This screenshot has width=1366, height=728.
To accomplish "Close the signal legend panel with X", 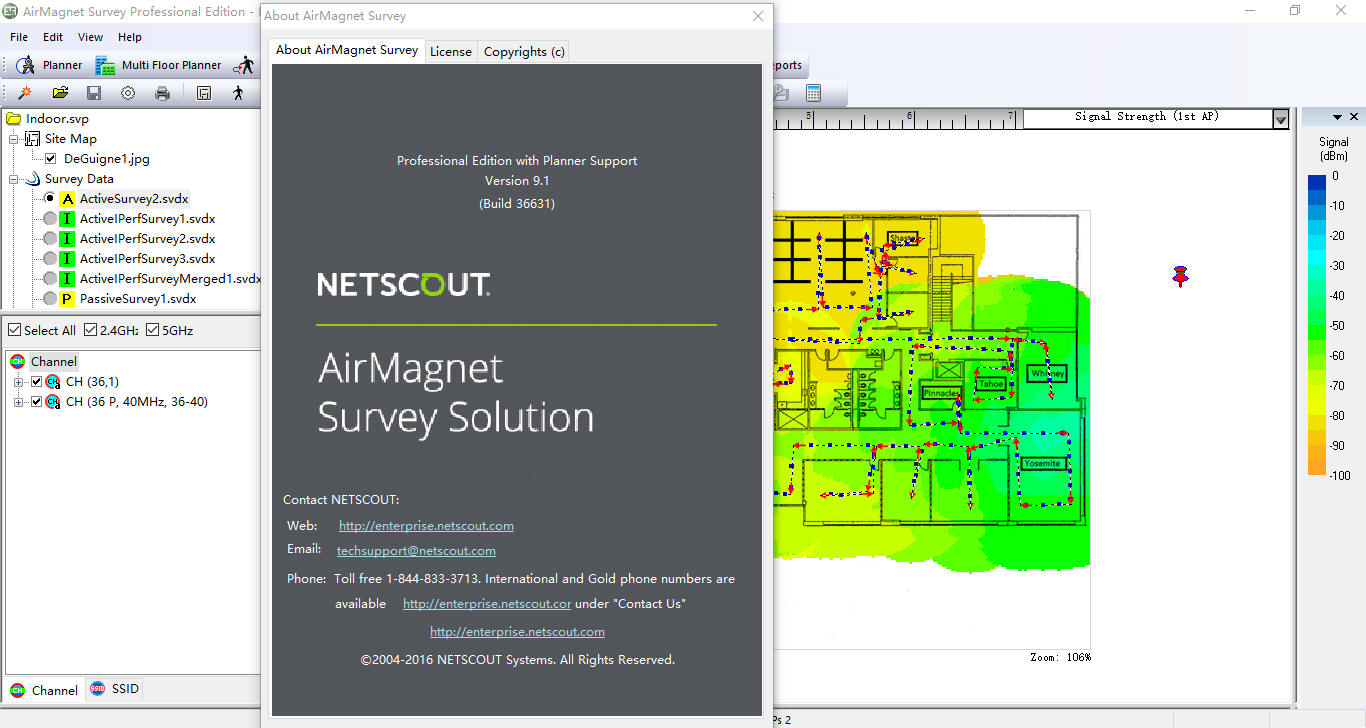I will tap(1354, 117).
